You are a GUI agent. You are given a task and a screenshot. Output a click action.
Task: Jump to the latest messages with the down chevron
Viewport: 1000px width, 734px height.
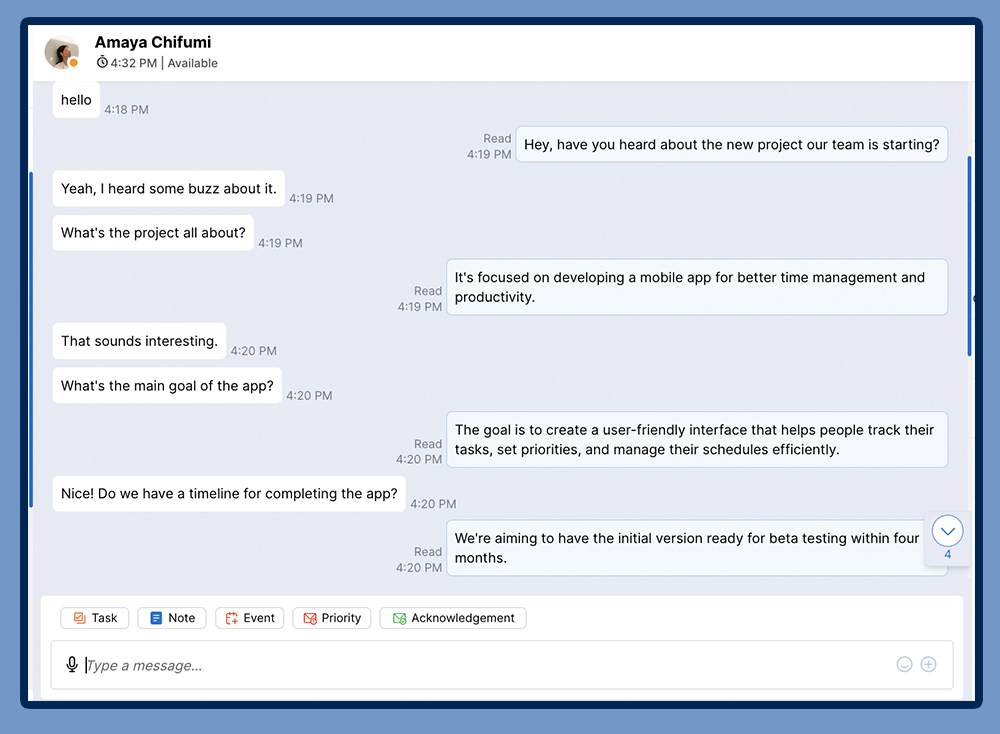tap(948, 531)
